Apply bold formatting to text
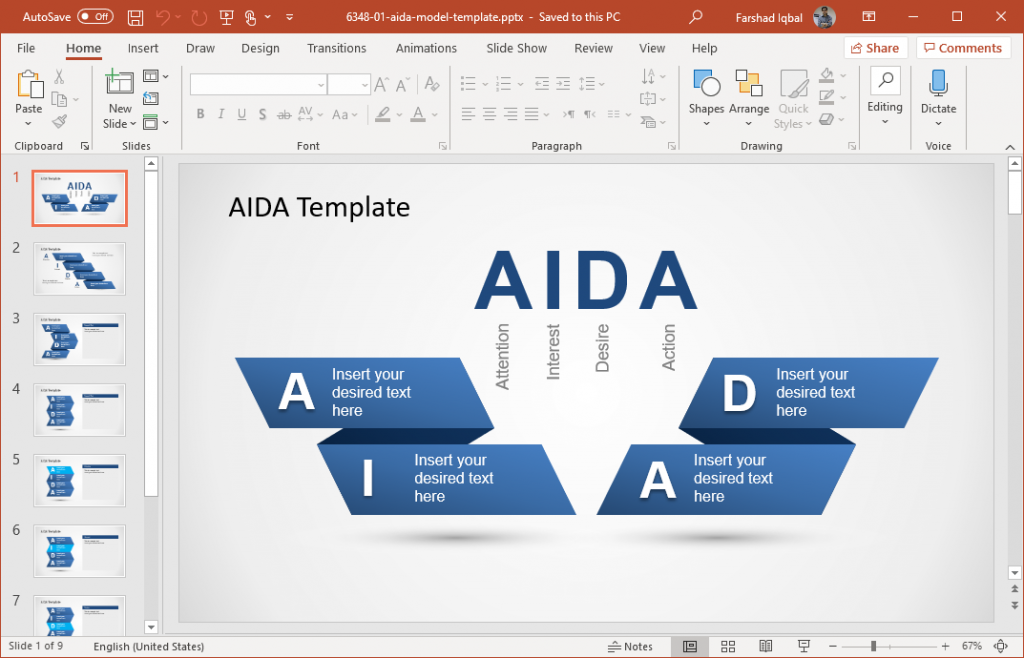This screenshot has width=1024, height=658. coord(201,114)
